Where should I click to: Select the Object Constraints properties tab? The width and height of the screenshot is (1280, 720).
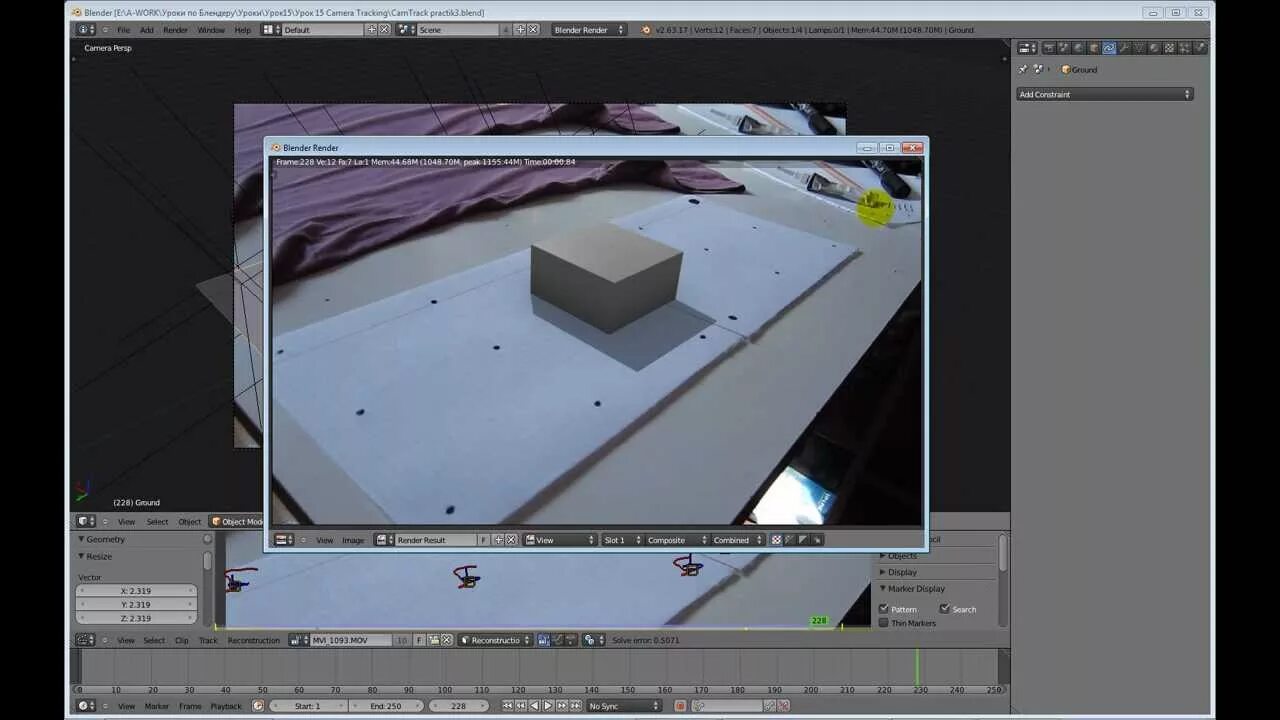[x=1109, y=47]
